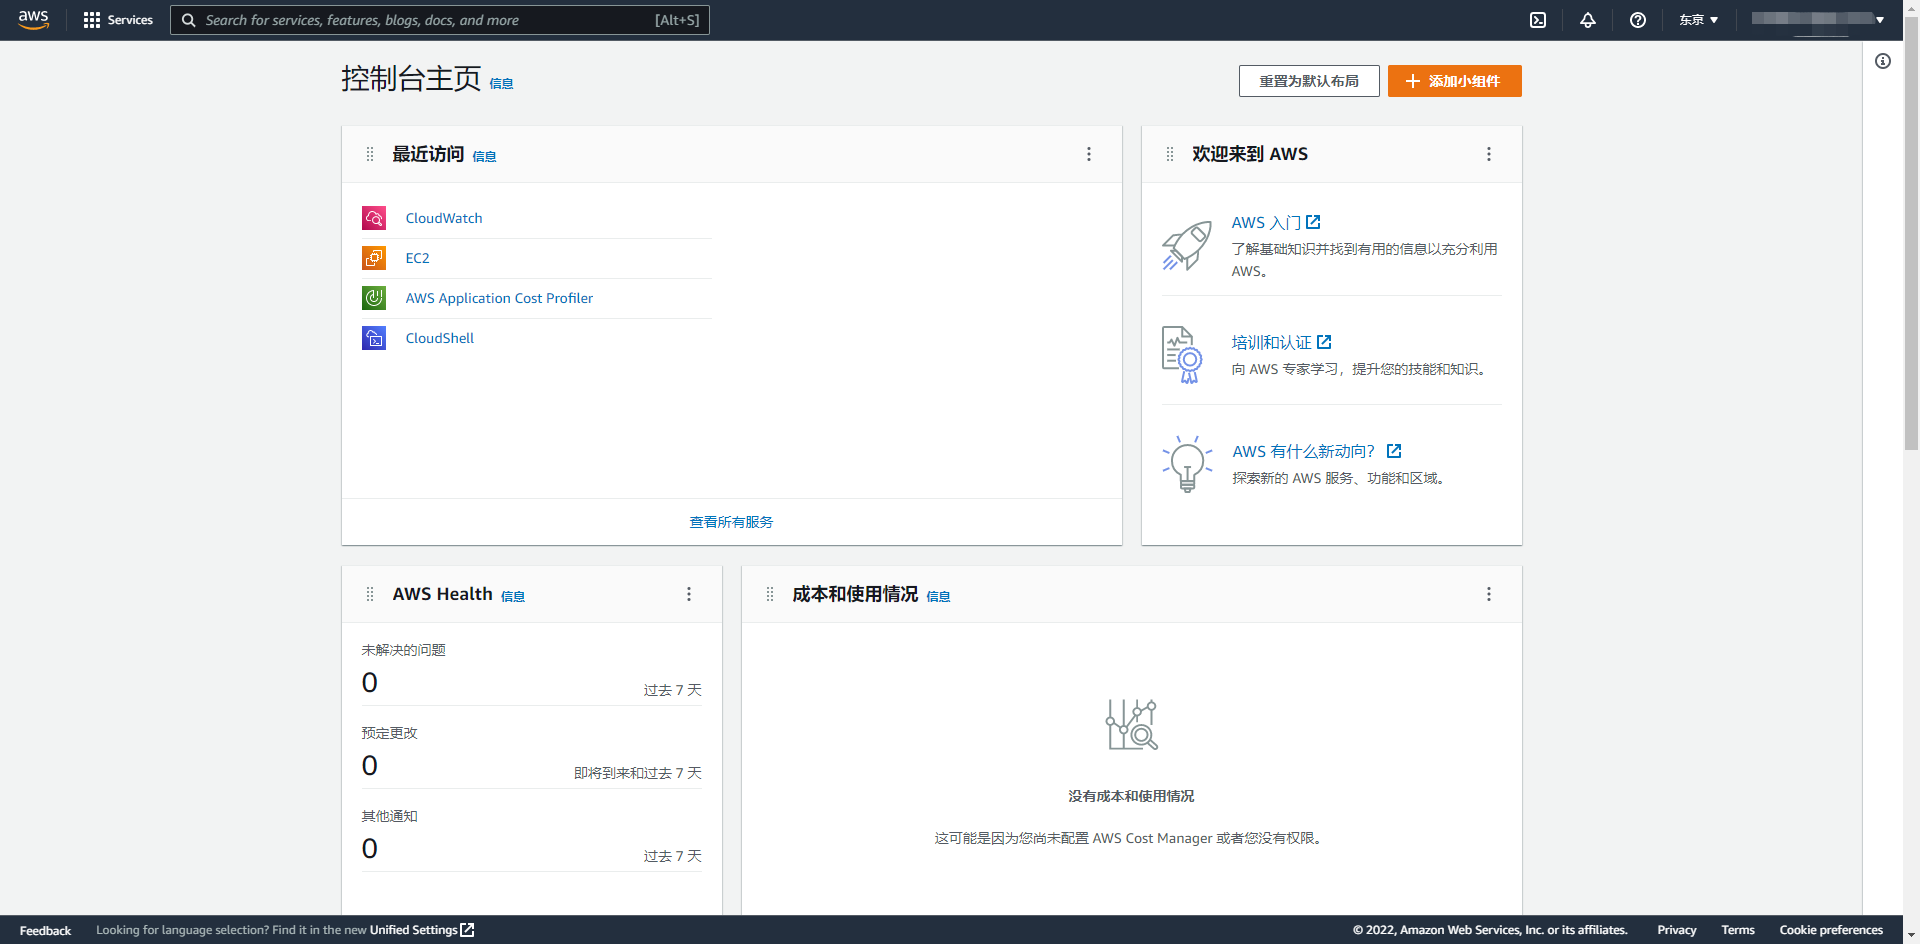Grab the 欢迎来到 AWS widget drag handle
The height and width of the screenshot is (944, 1920).
coord(1170,154)
